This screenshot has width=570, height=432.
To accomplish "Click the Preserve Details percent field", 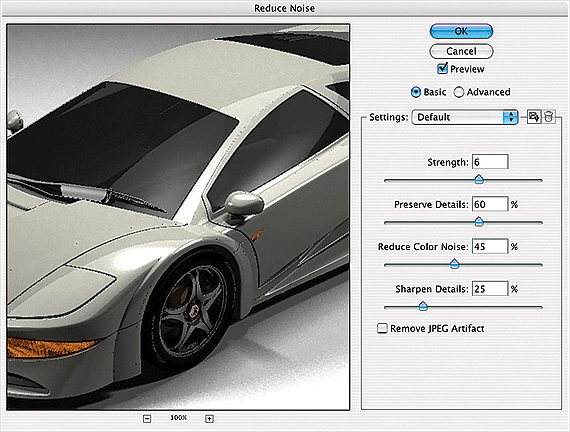I will [490, 204].
